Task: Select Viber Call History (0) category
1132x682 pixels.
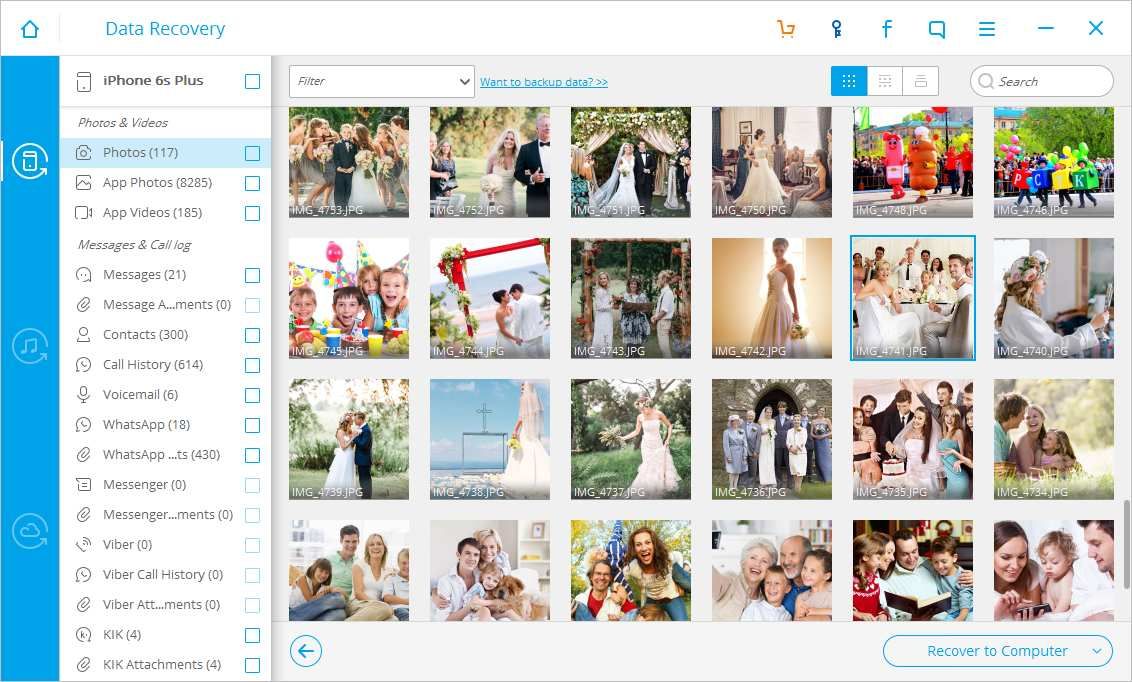Action: (165, 574)
